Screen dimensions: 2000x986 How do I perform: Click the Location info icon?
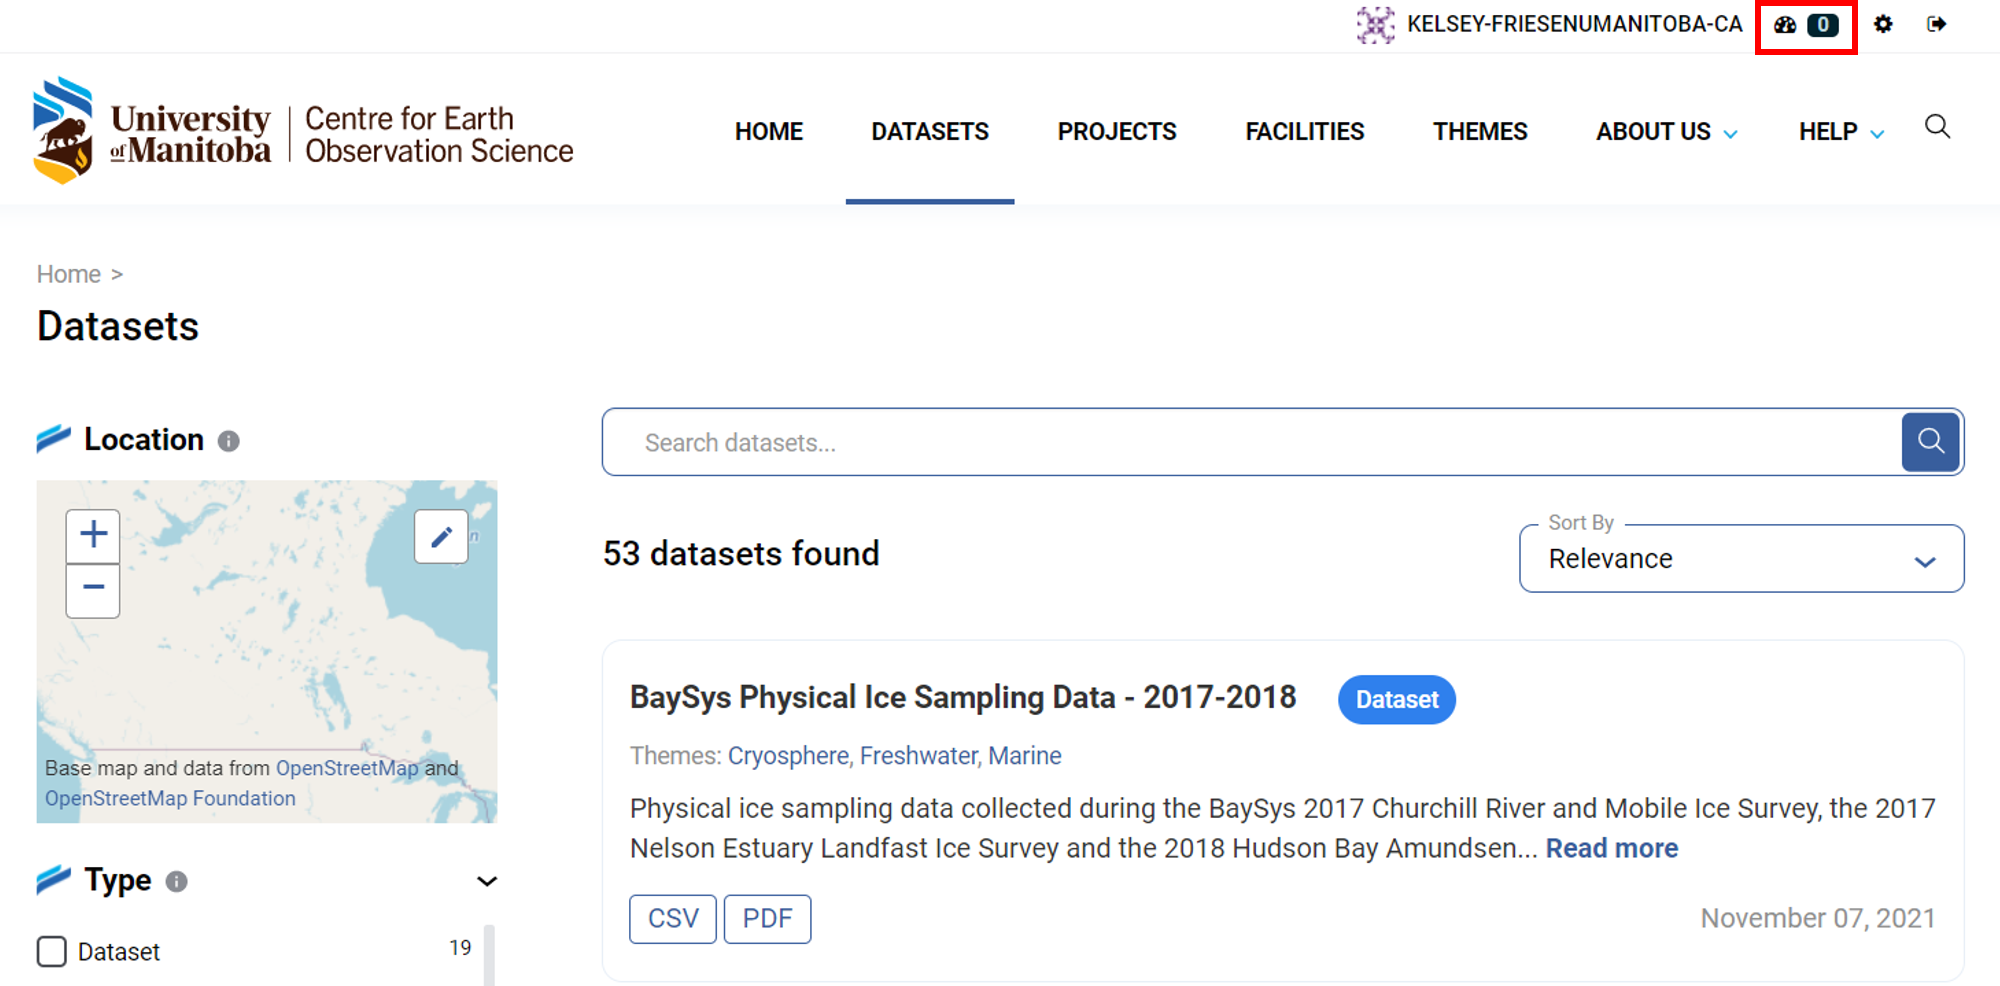(x=229, y=441)
